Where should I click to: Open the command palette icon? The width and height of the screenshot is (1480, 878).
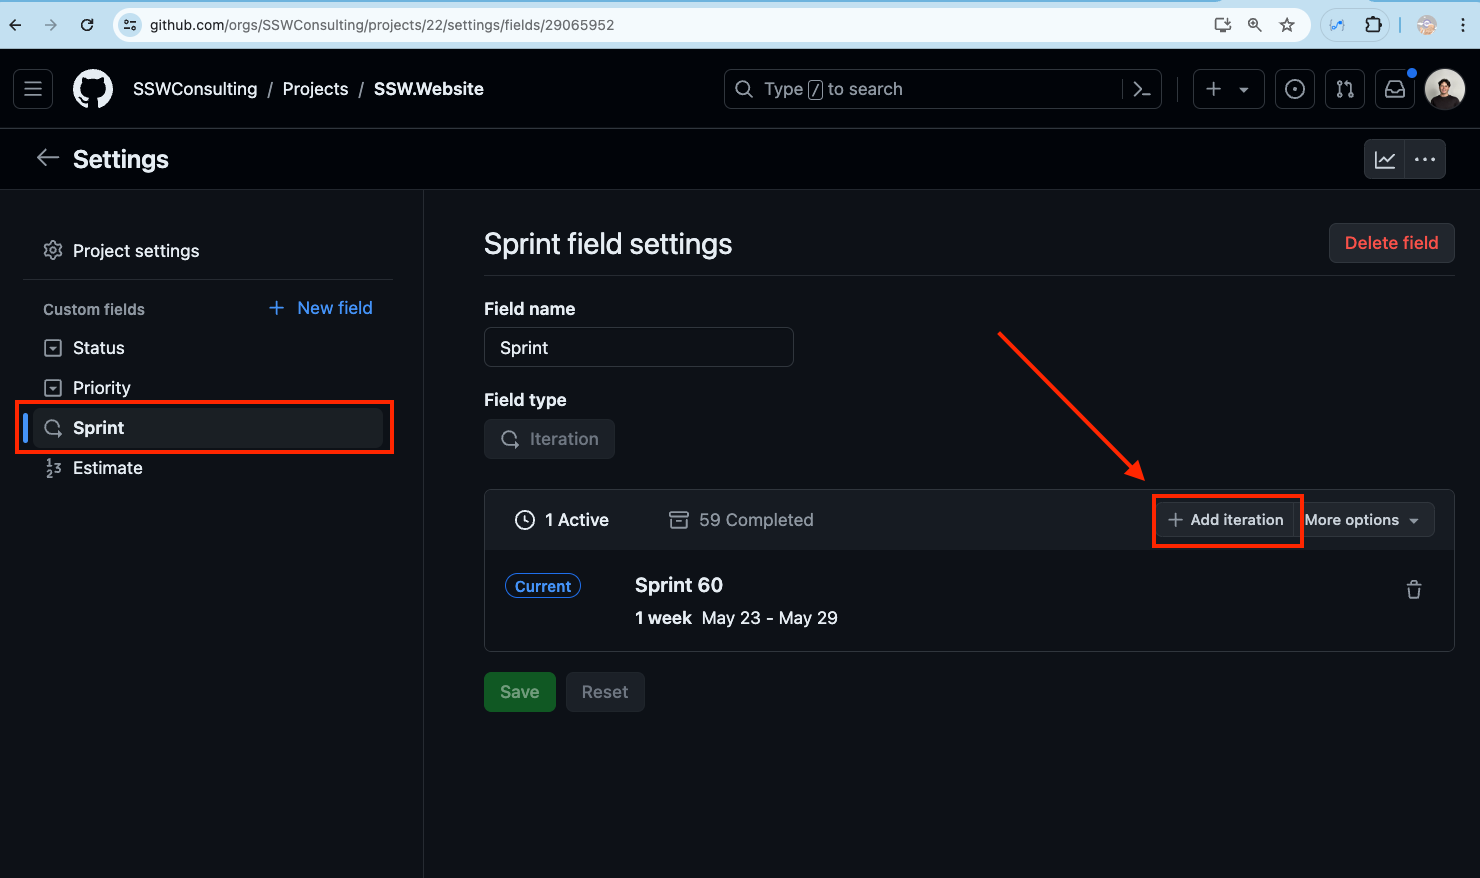(1141, 89)
